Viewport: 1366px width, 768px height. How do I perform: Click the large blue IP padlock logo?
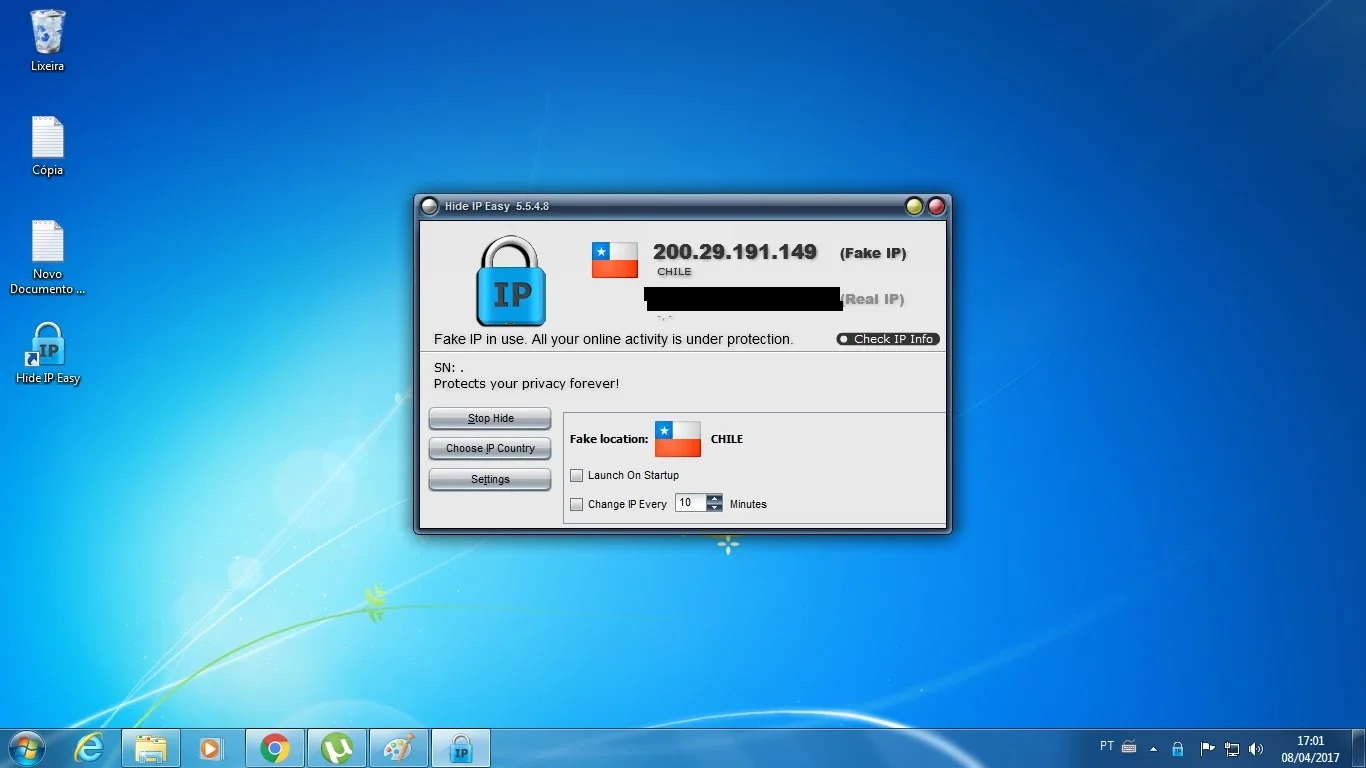click(x=511, y=282)
